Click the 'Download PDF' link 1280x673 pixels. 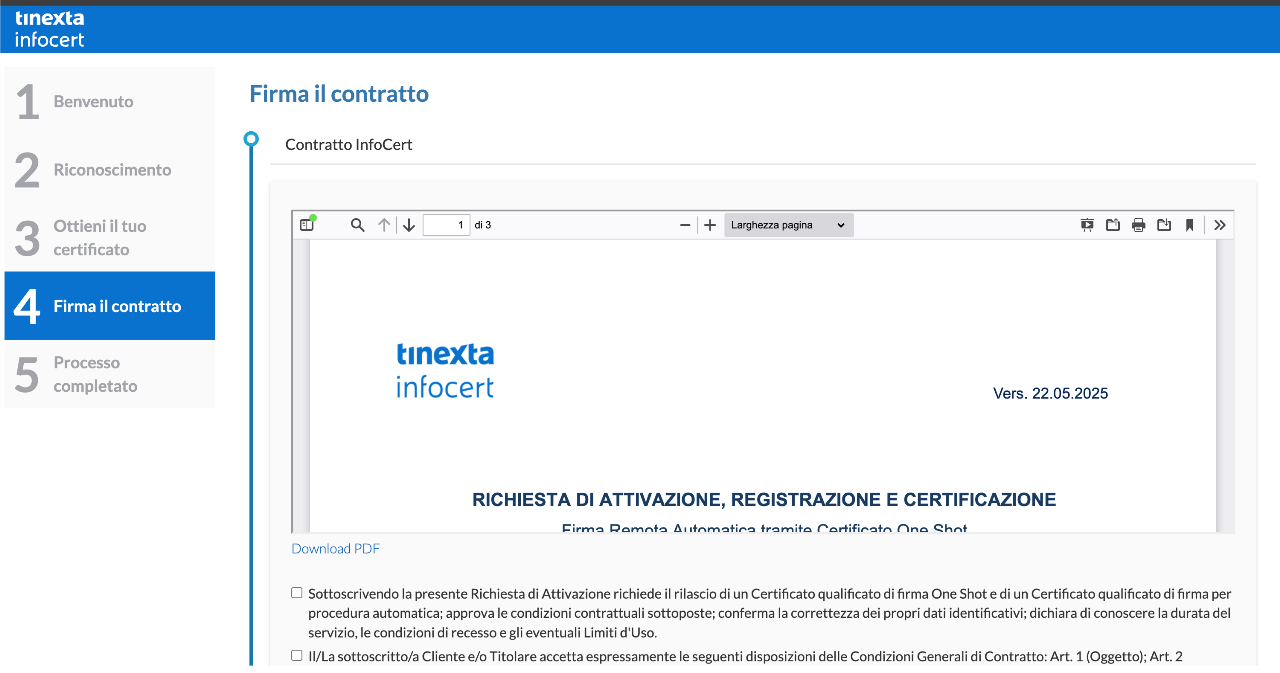(335, 548)
